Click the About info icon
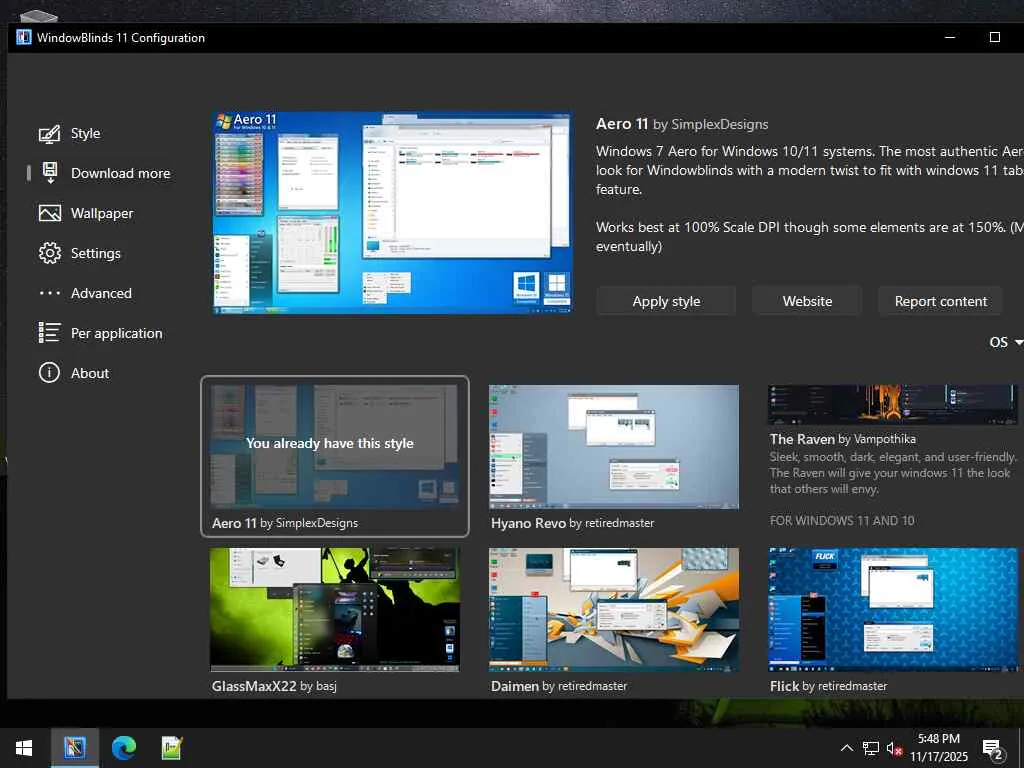The image size is (1024, 768). (50, 373)
